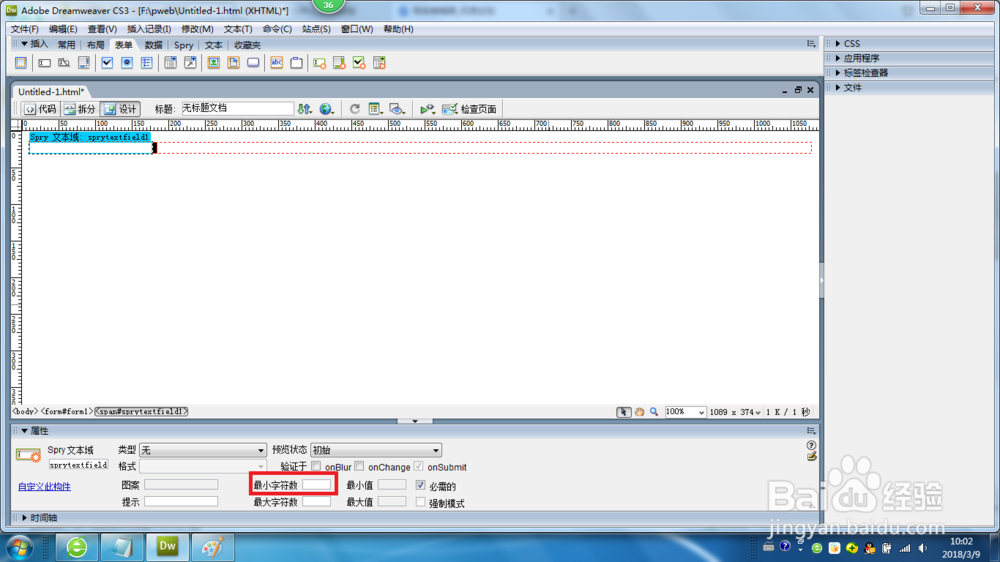Open the property inspector help icon
Viewport: 1000px width, 562px height.
pyautogui.click(x=811, y=445)
